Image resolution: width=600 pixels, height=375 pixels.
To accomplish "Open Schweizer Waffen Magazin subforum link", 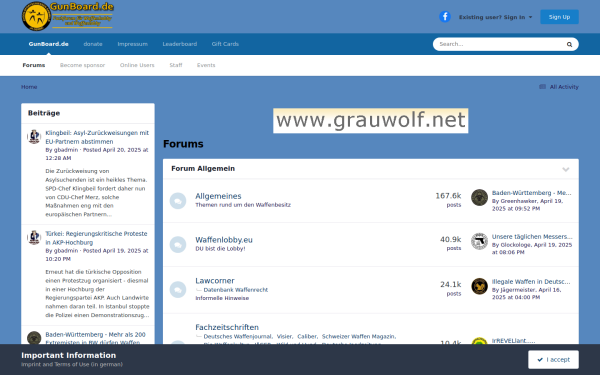I will tap(358, 336).
